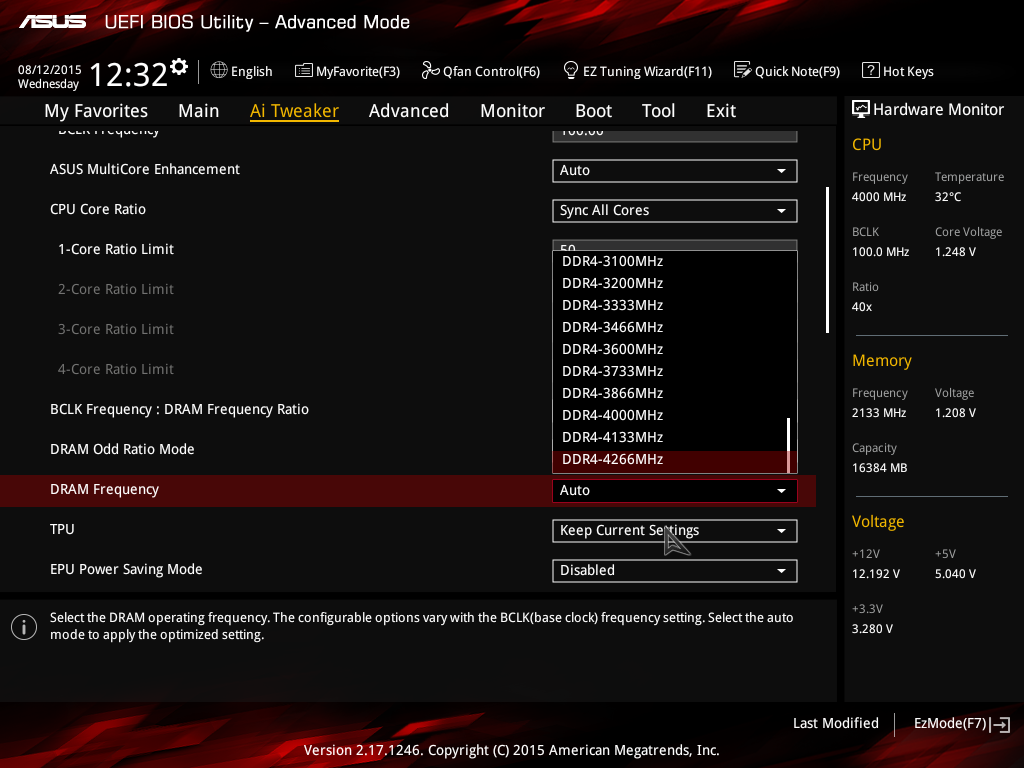Click the 12:32 clock display
1024x768 pixels.
[128, 74]
